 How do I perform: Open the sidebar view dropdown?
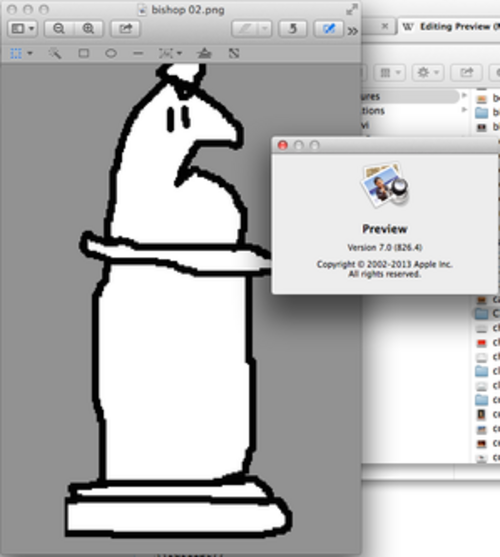tap(22, 28)
